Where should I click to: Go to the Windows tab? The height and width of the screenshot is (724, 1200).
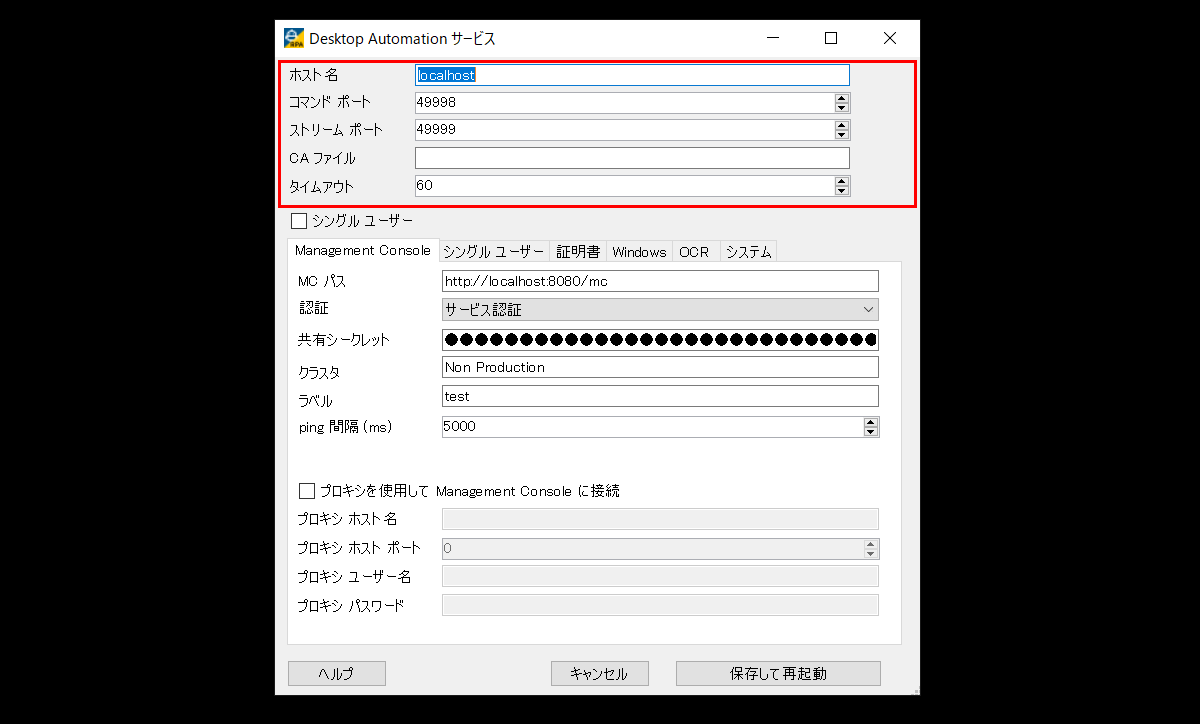coord(639,252)
